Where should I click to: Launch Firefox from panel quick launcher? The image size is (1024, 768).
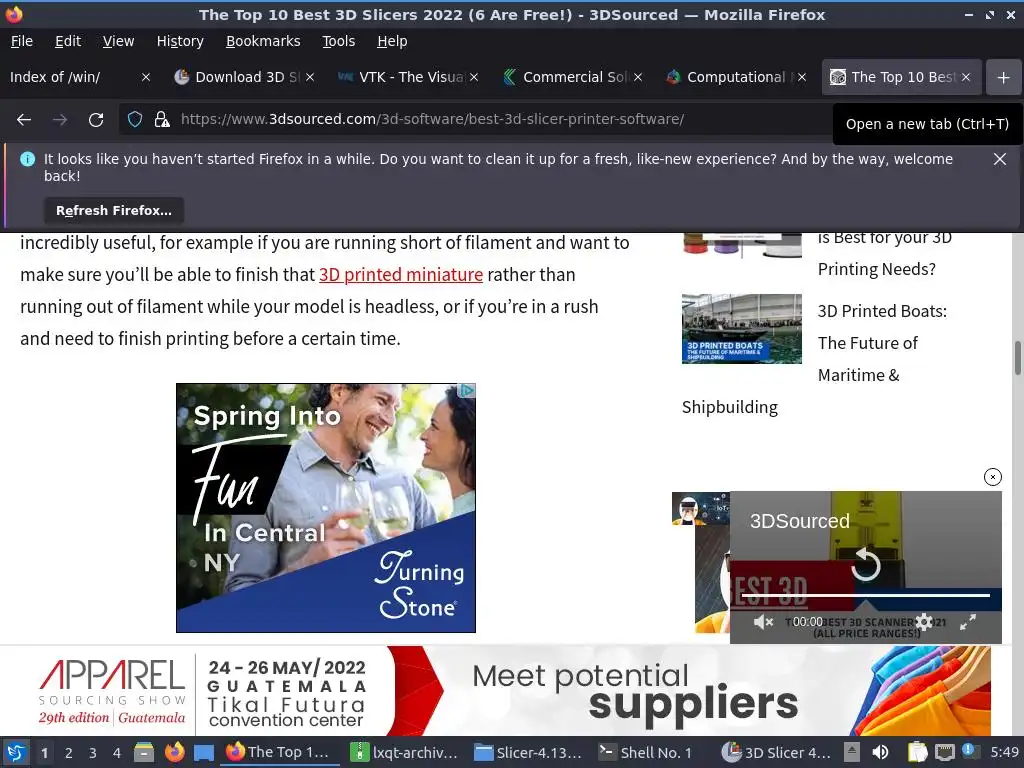pyautogui.click(x=174, y=752)
